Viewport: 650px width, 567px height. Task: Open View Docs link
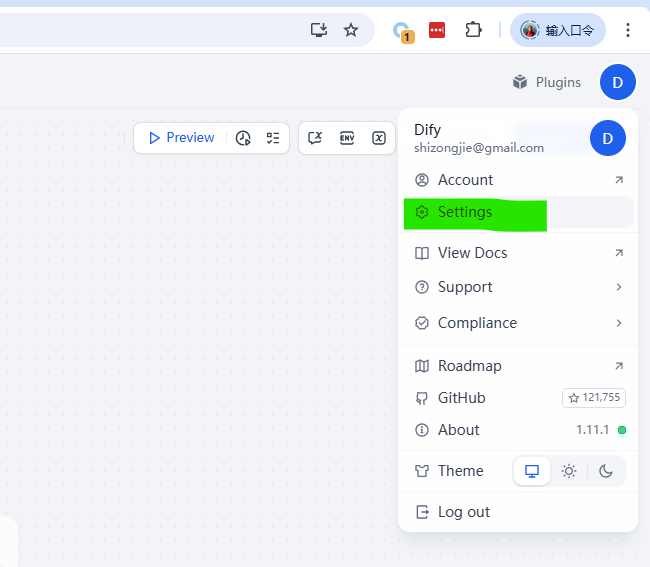pyautogui.click(x=518, y=253)
